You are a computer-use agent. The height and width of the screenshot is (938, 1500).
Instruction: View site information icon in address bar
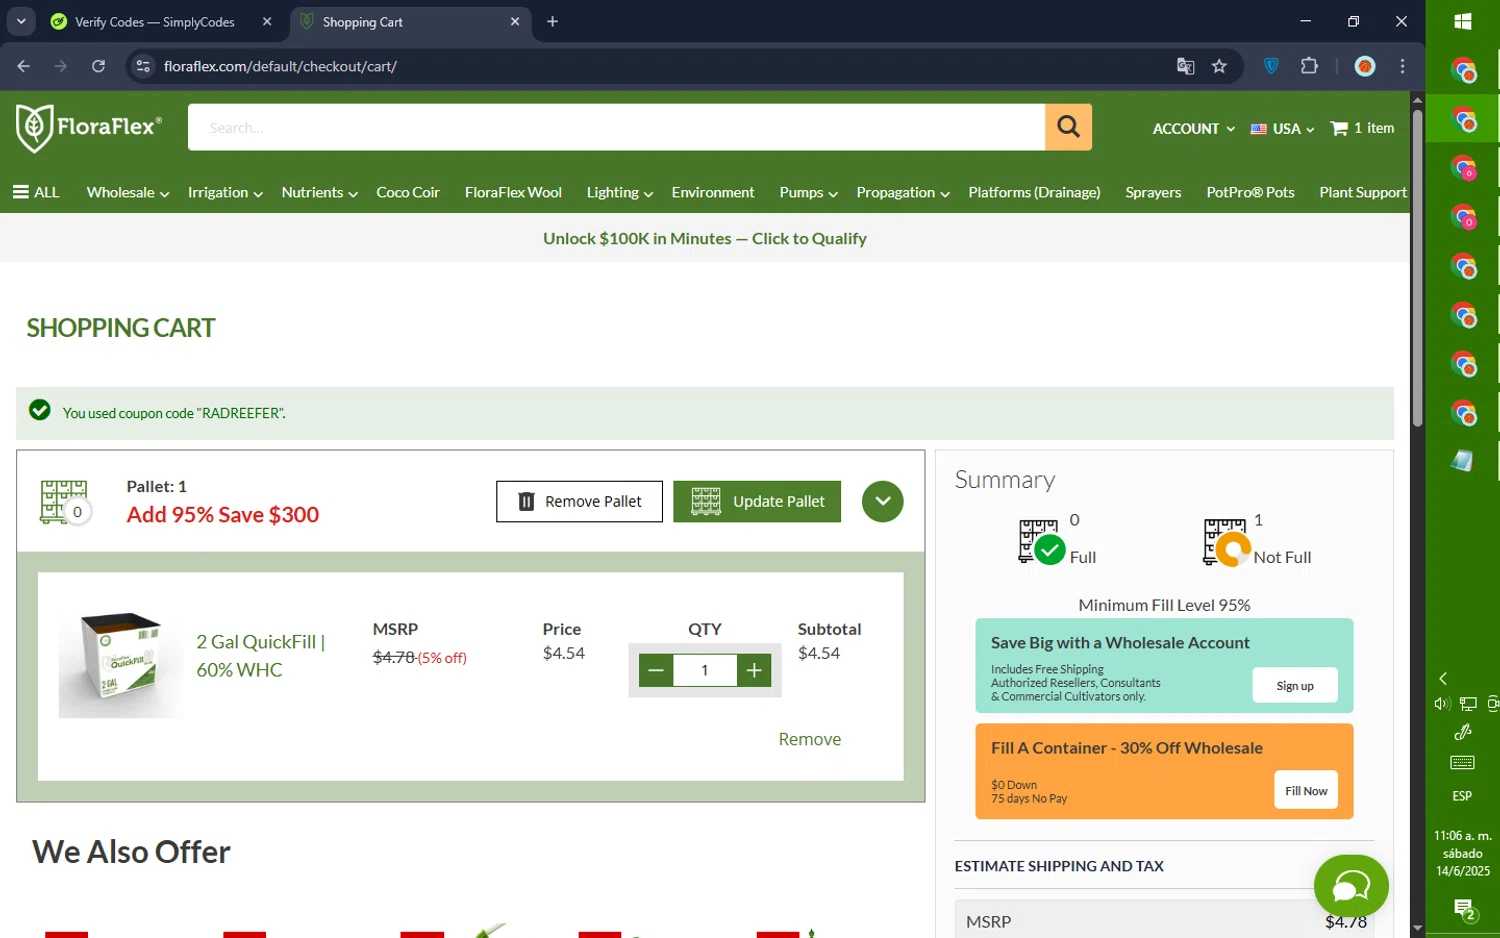[143, 66]
